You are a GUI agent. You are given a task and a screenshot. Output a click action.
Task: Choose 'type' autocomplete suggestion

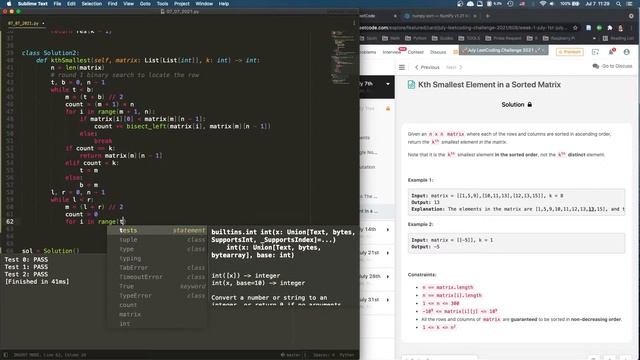[x=157, y=249]
